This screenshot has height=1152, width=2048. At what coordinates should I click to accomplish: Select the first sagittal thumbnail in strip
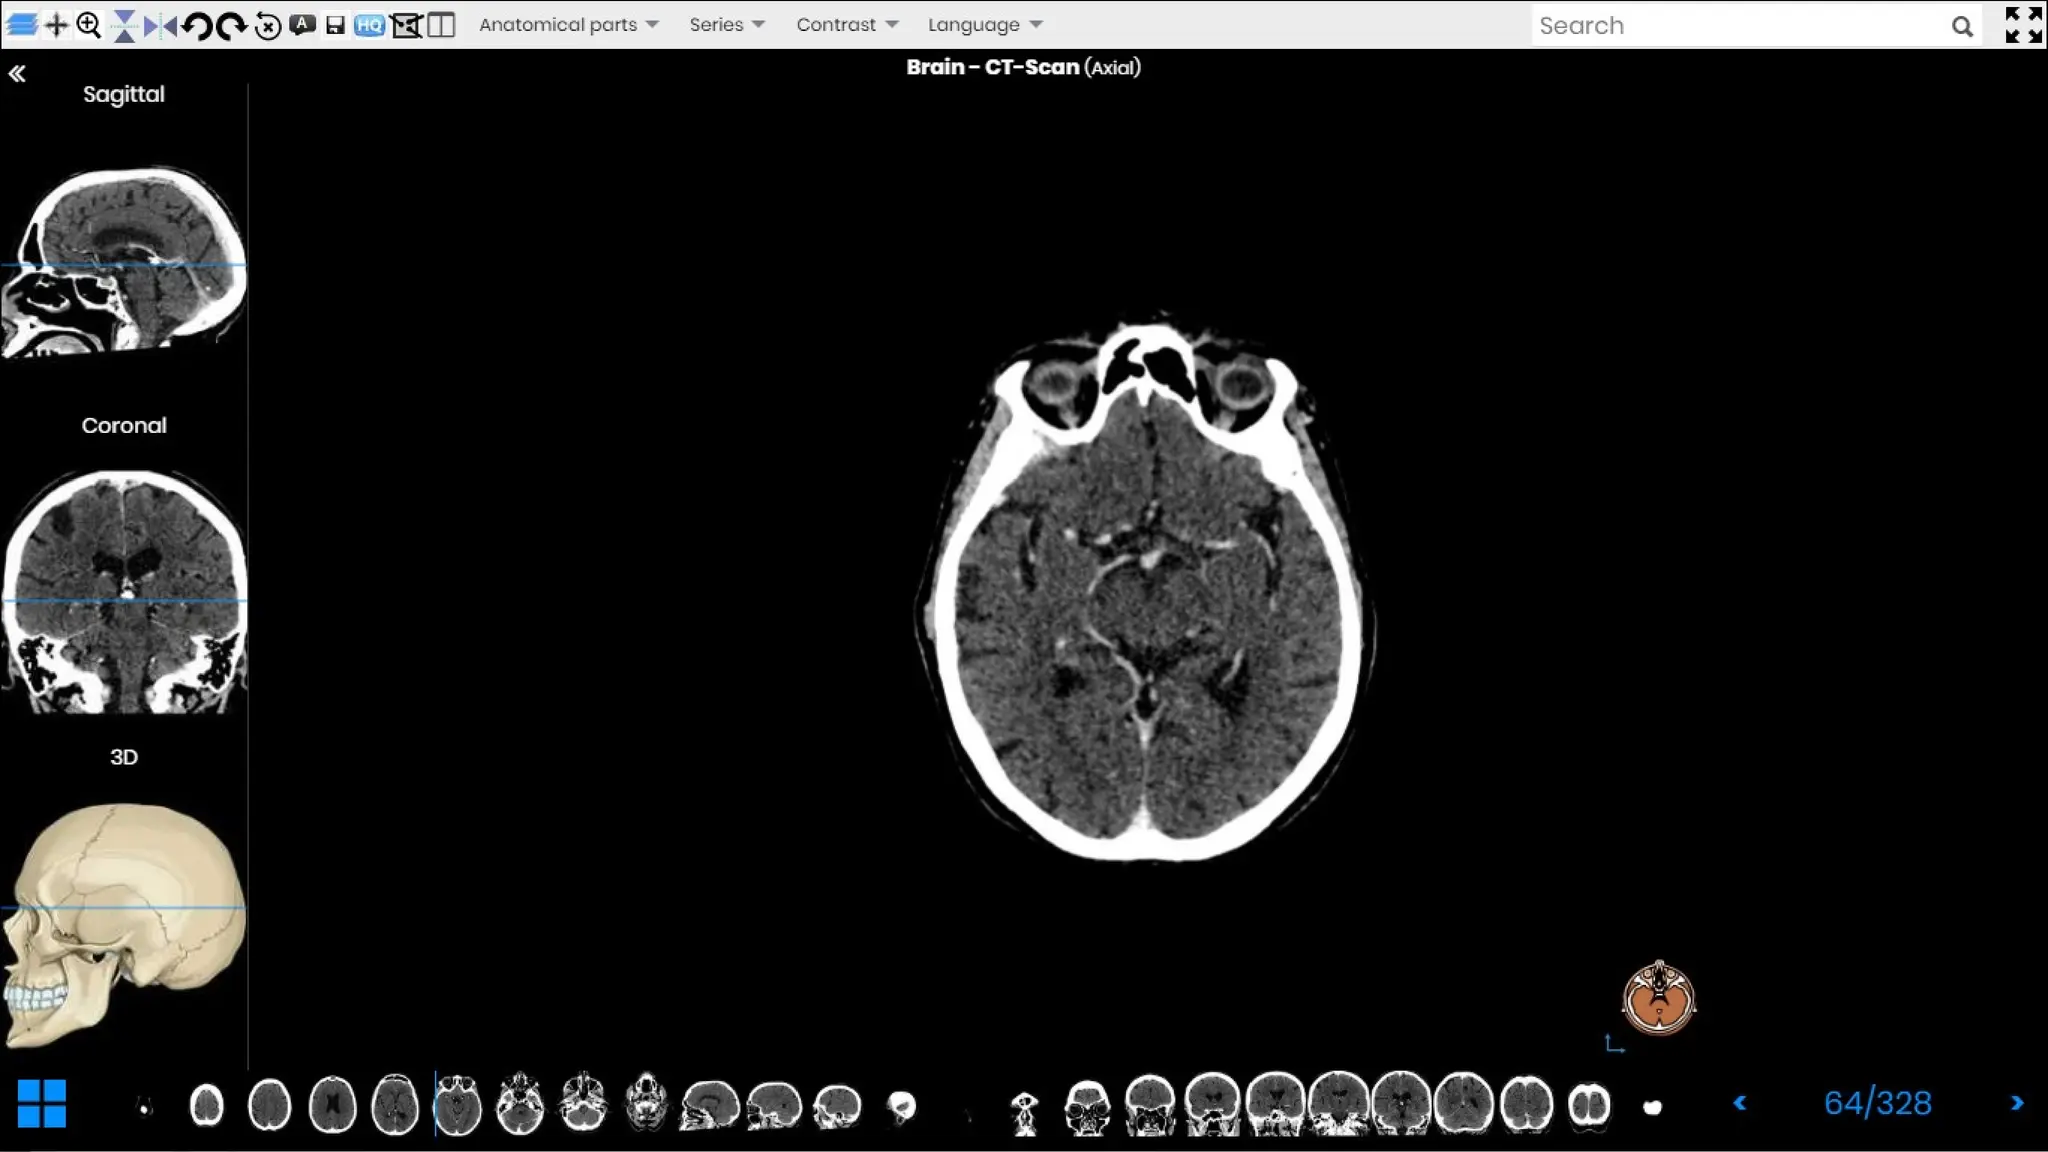coord(710,1106)
